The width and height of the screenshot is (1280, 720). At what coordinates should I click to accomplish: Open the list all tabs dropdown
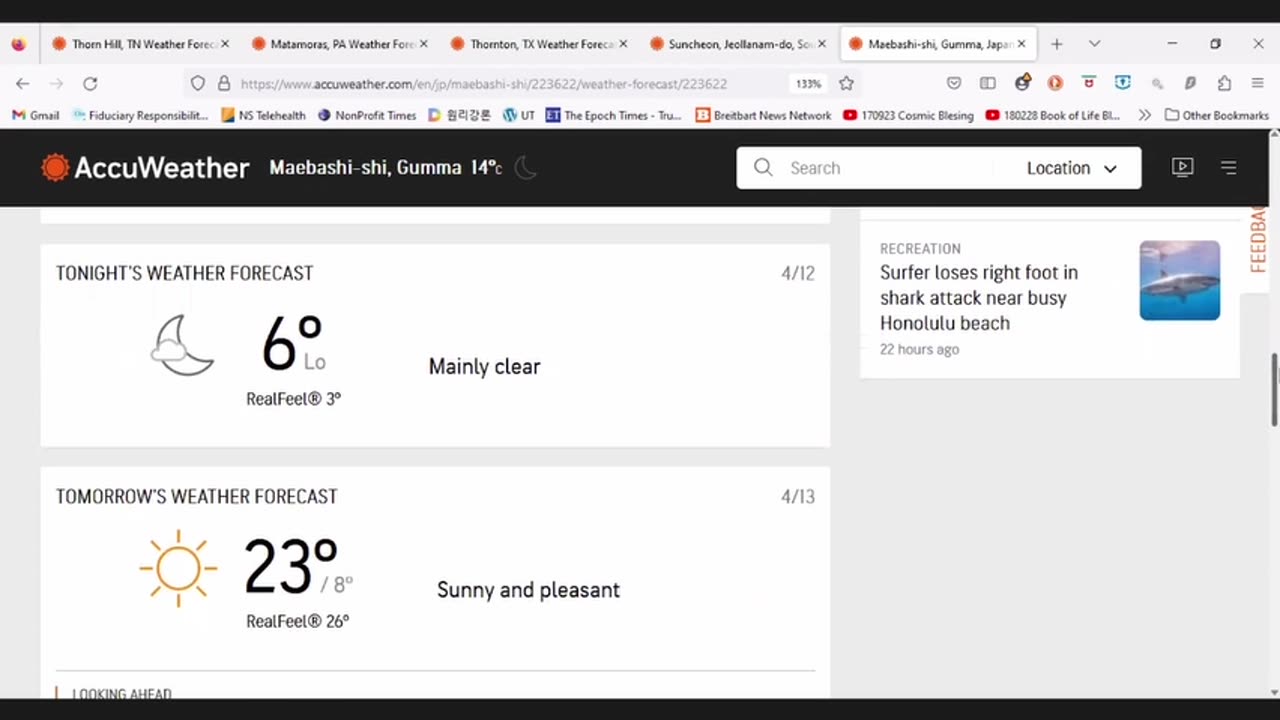(1094, 44)
